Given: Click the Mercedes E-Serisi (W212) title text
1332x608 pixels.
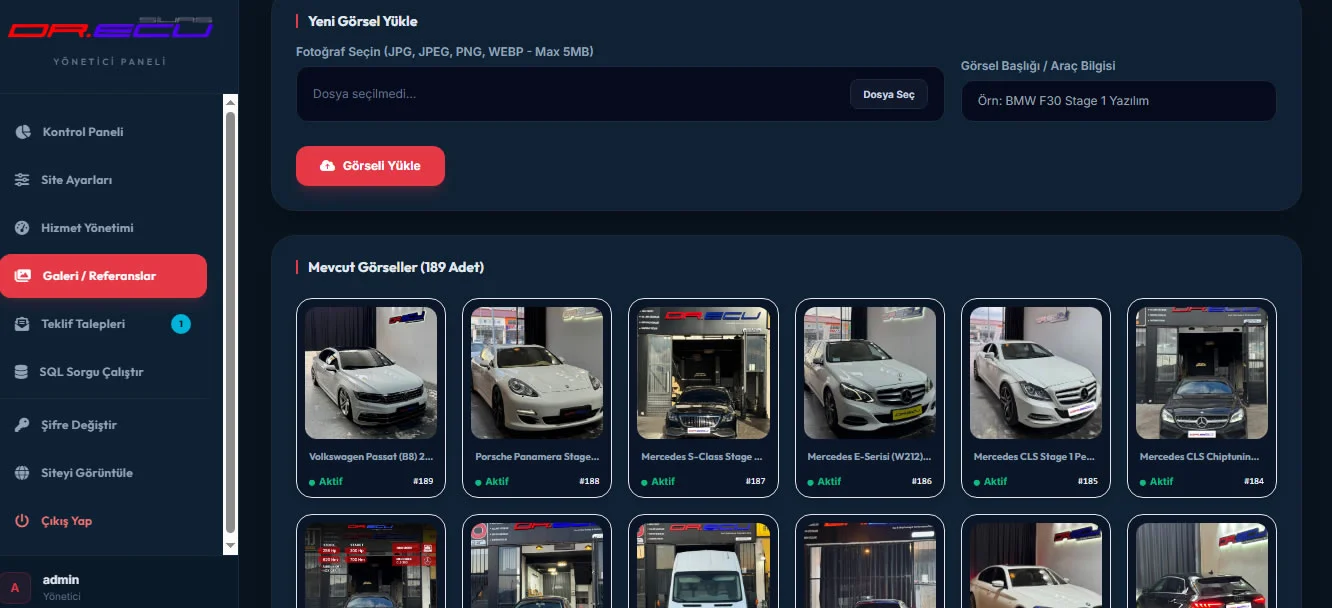Looking at the screenshot, I should coord(869,457).
